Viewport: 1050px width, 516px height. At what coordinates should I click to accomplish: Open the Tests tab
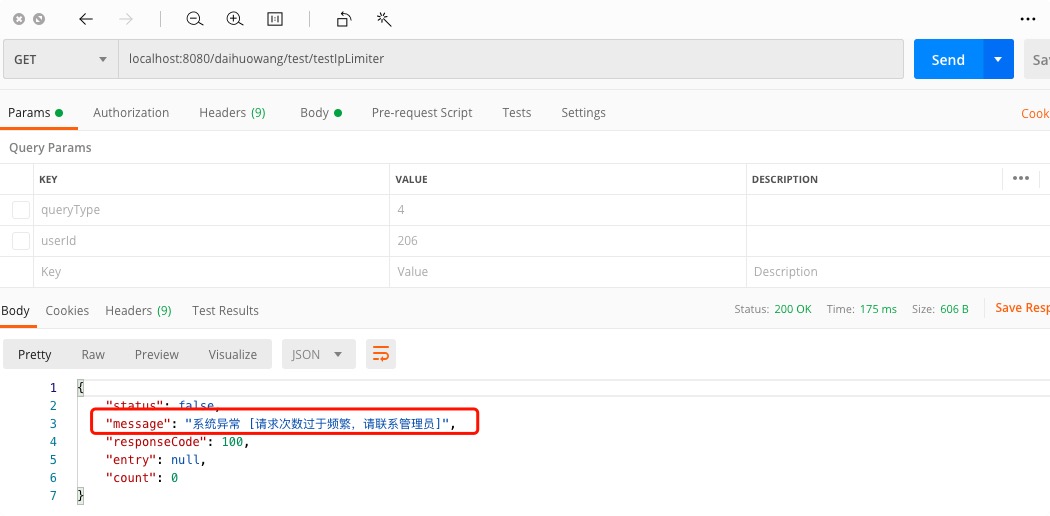[x=517, y=112]
